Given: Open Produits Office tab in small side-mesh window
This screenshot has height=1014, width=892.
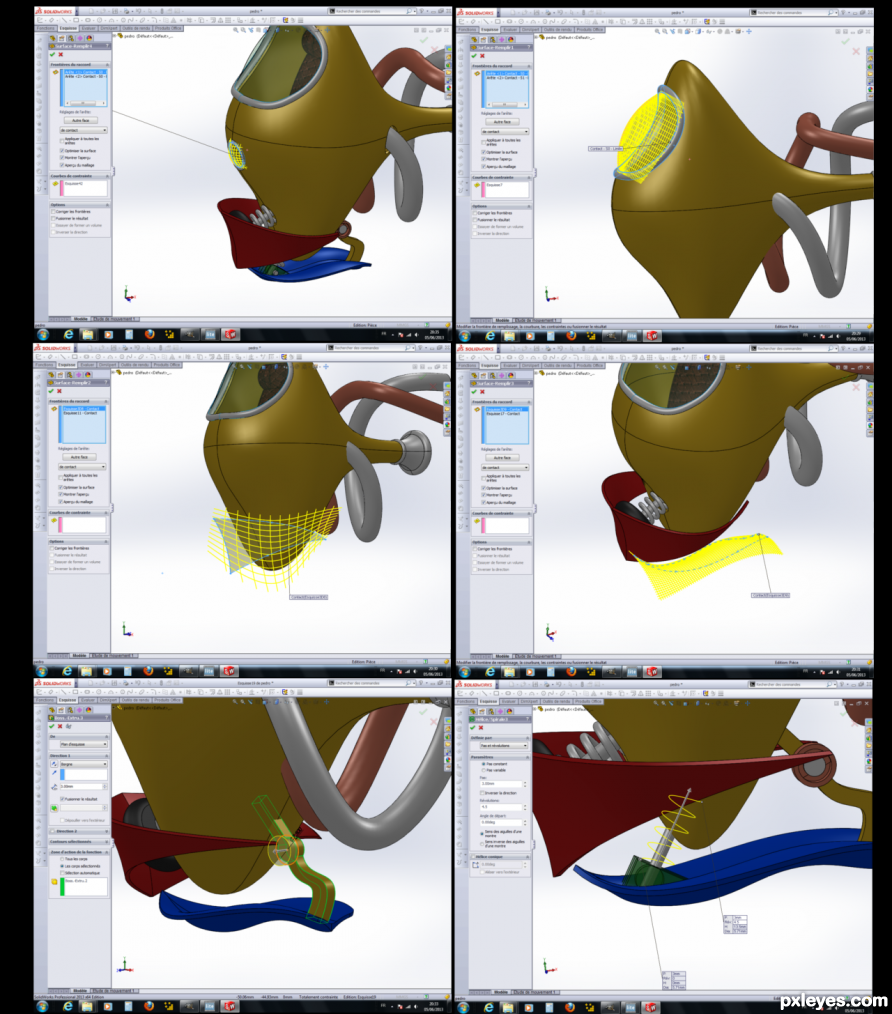Looking at the screenshot, I should pos(168,28).
